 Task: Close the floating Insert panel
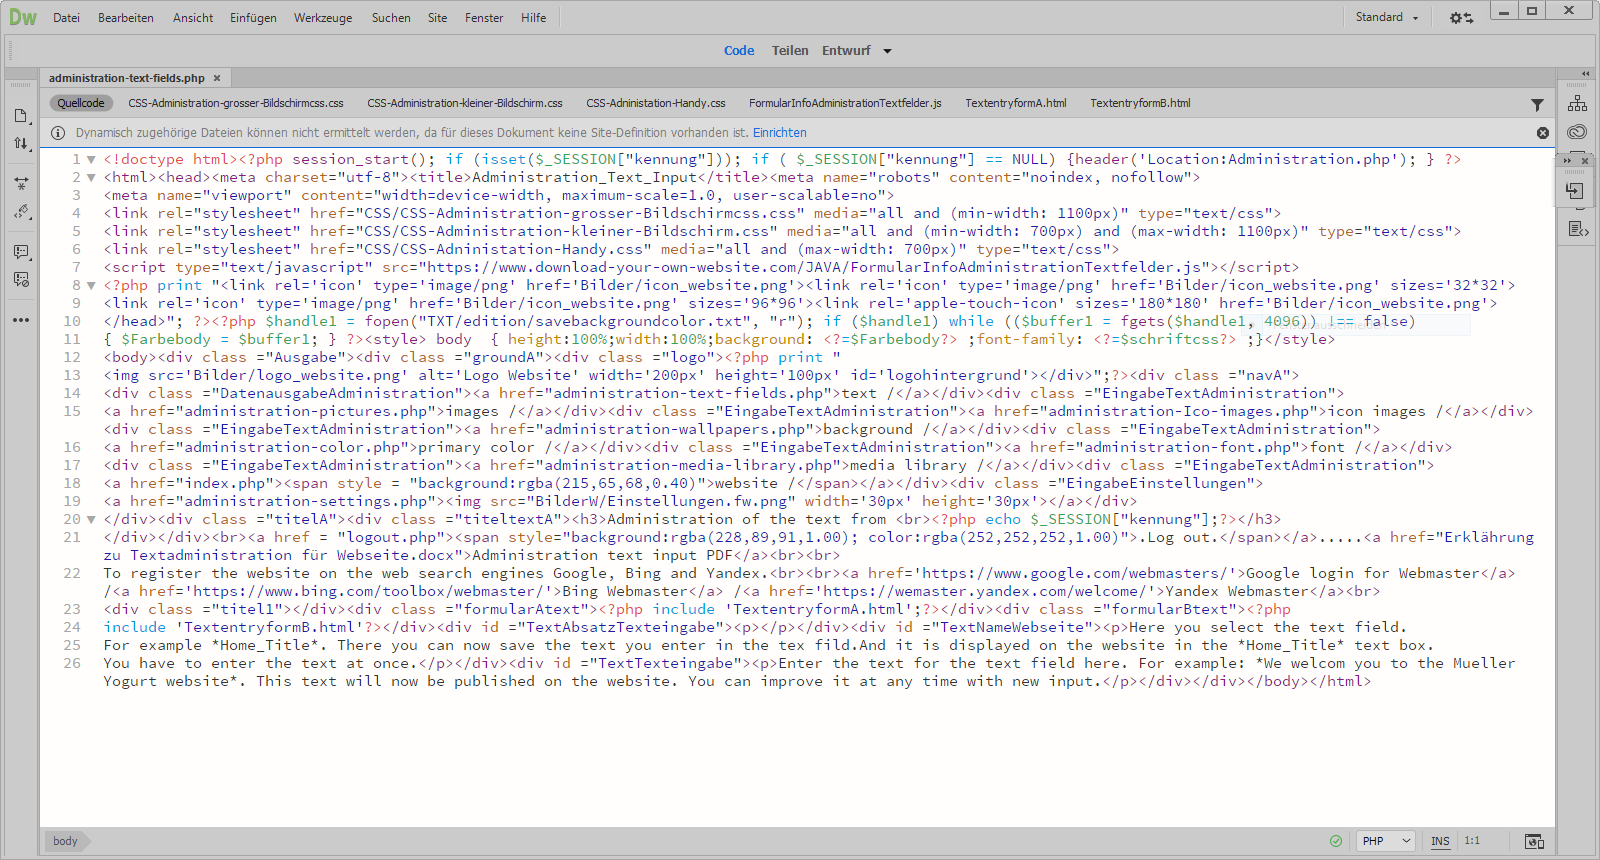(1585, 160)
